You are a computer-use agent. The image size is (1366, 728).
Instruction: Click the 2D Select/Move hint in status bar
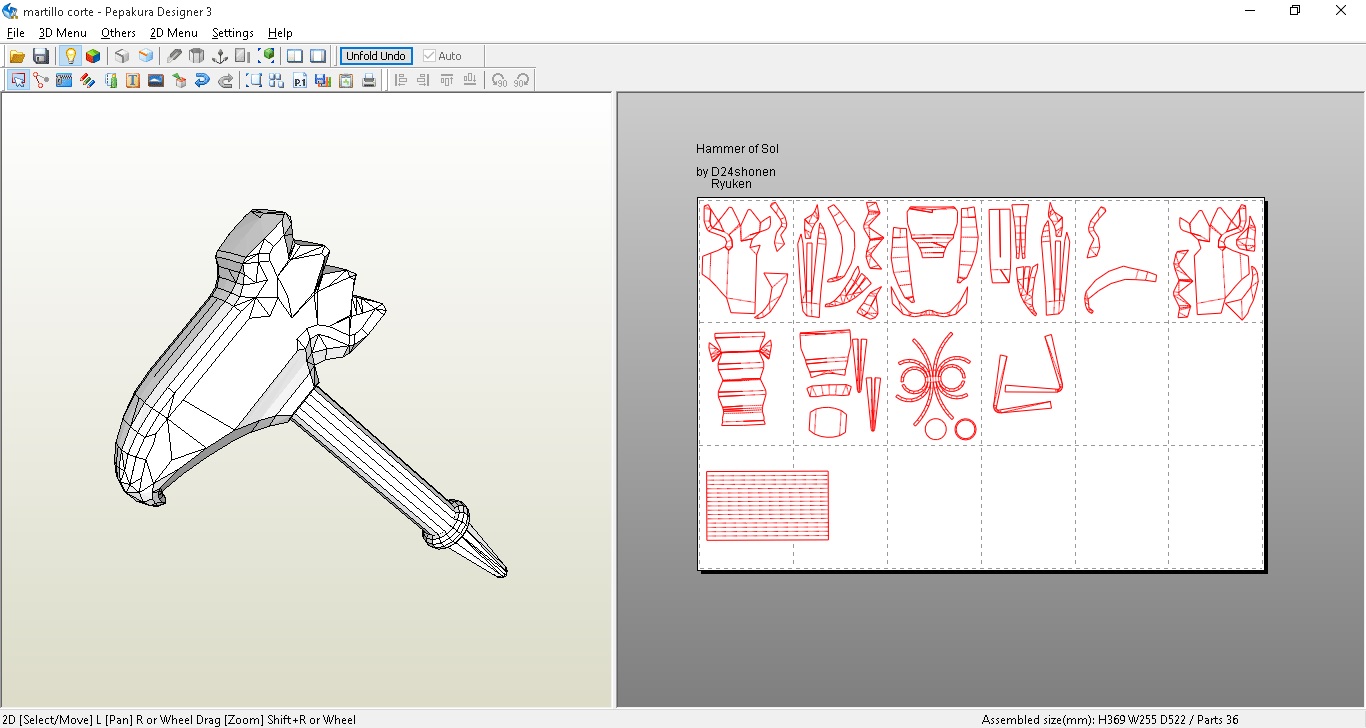[179, 720]
